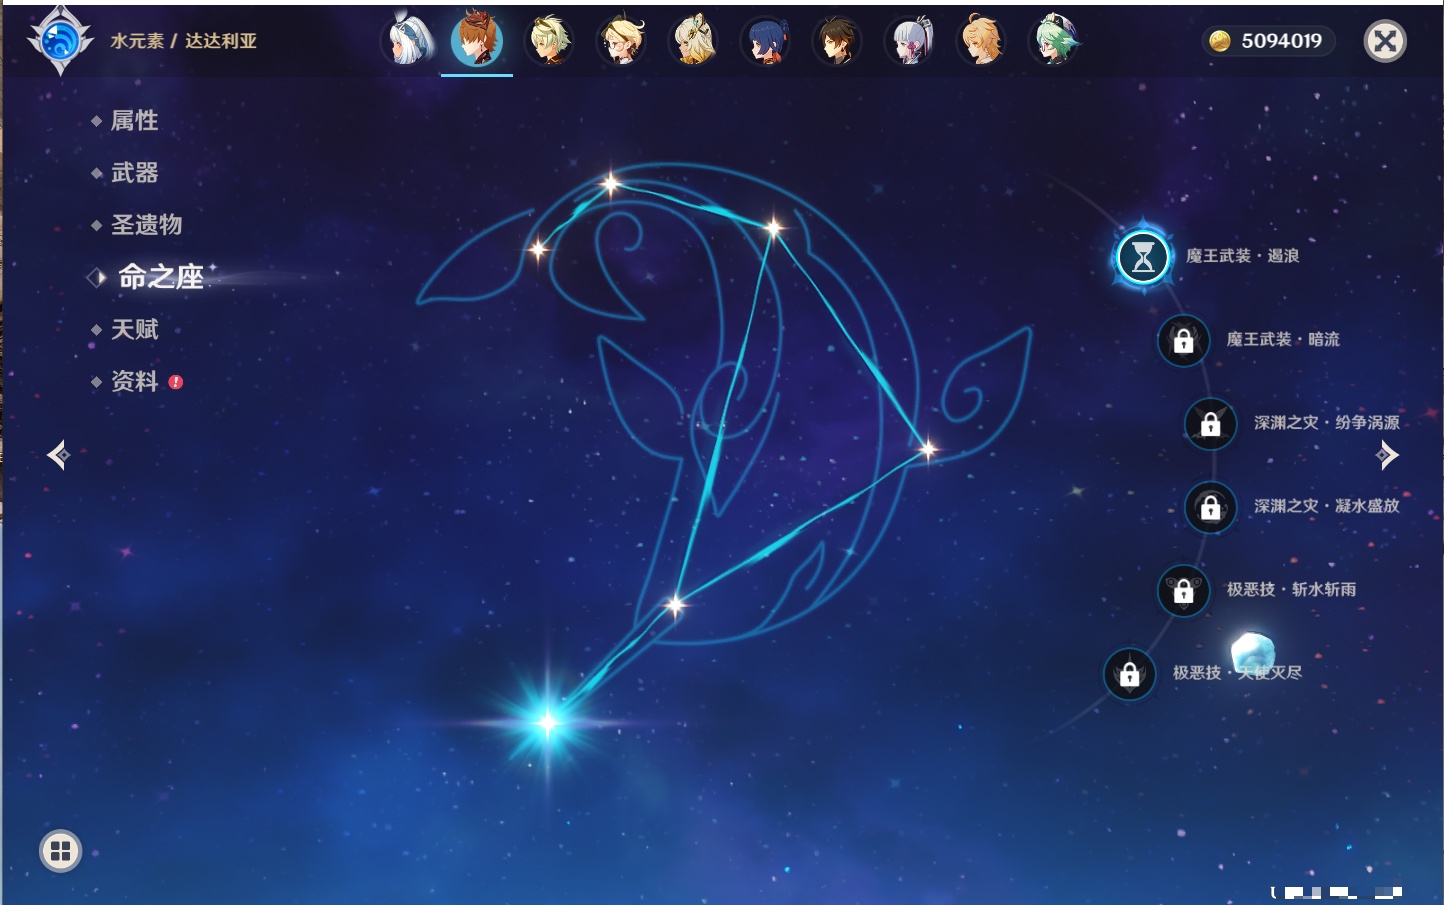
Task: Click the 水元素 / 达达利亚 title text
Action: 184,41
